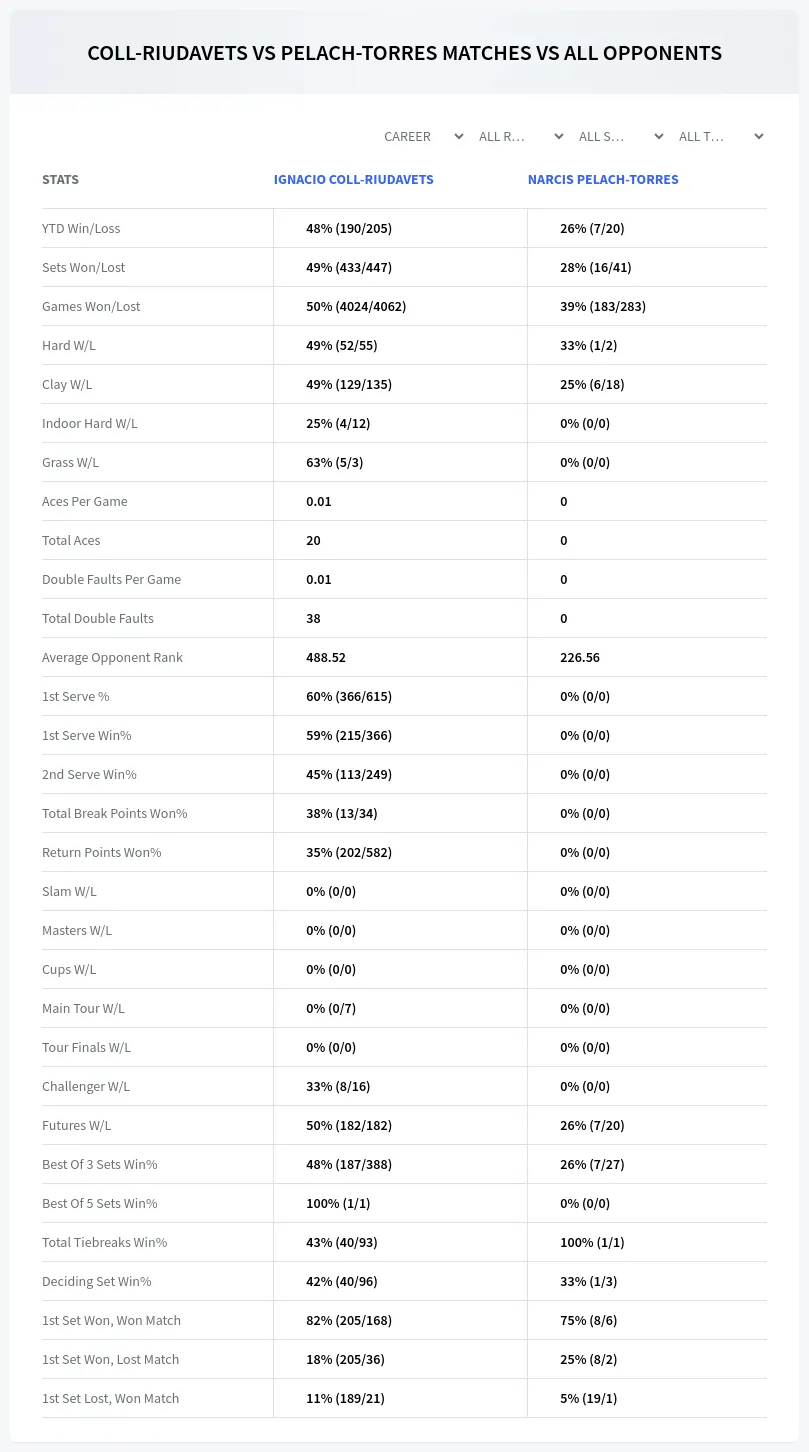Viewport: 809px width, 1452px height.
Task: Select the STATS column header
Action: [x=60, y=179]
